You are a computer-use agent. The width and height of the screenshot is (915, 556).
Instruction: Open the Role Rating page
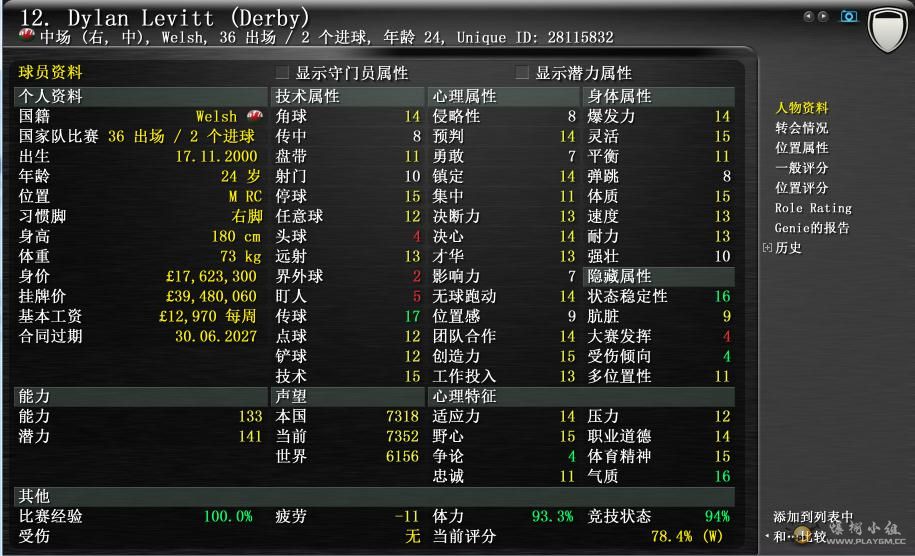(x=812, y=208)
